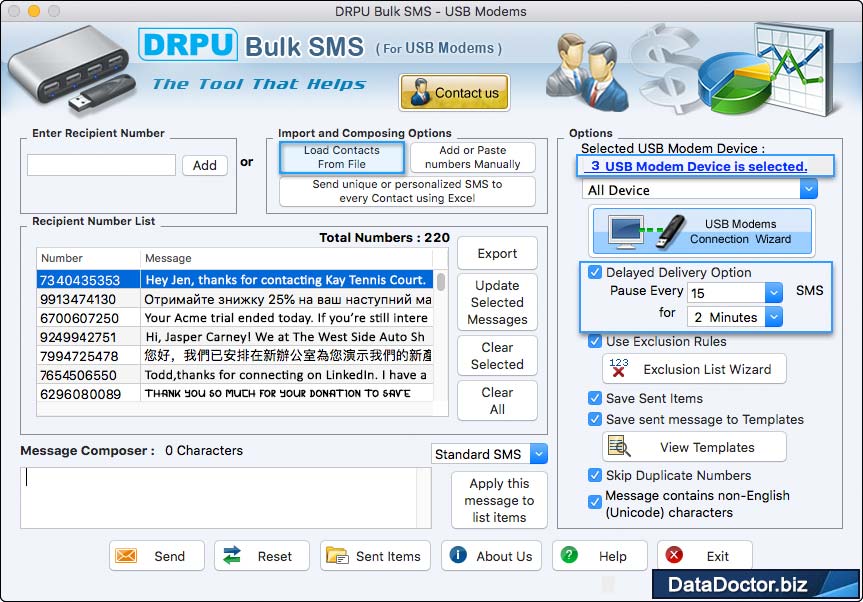
Task: Toggle Use Exclusion Rules checkbox
Action: pos(594,341)
